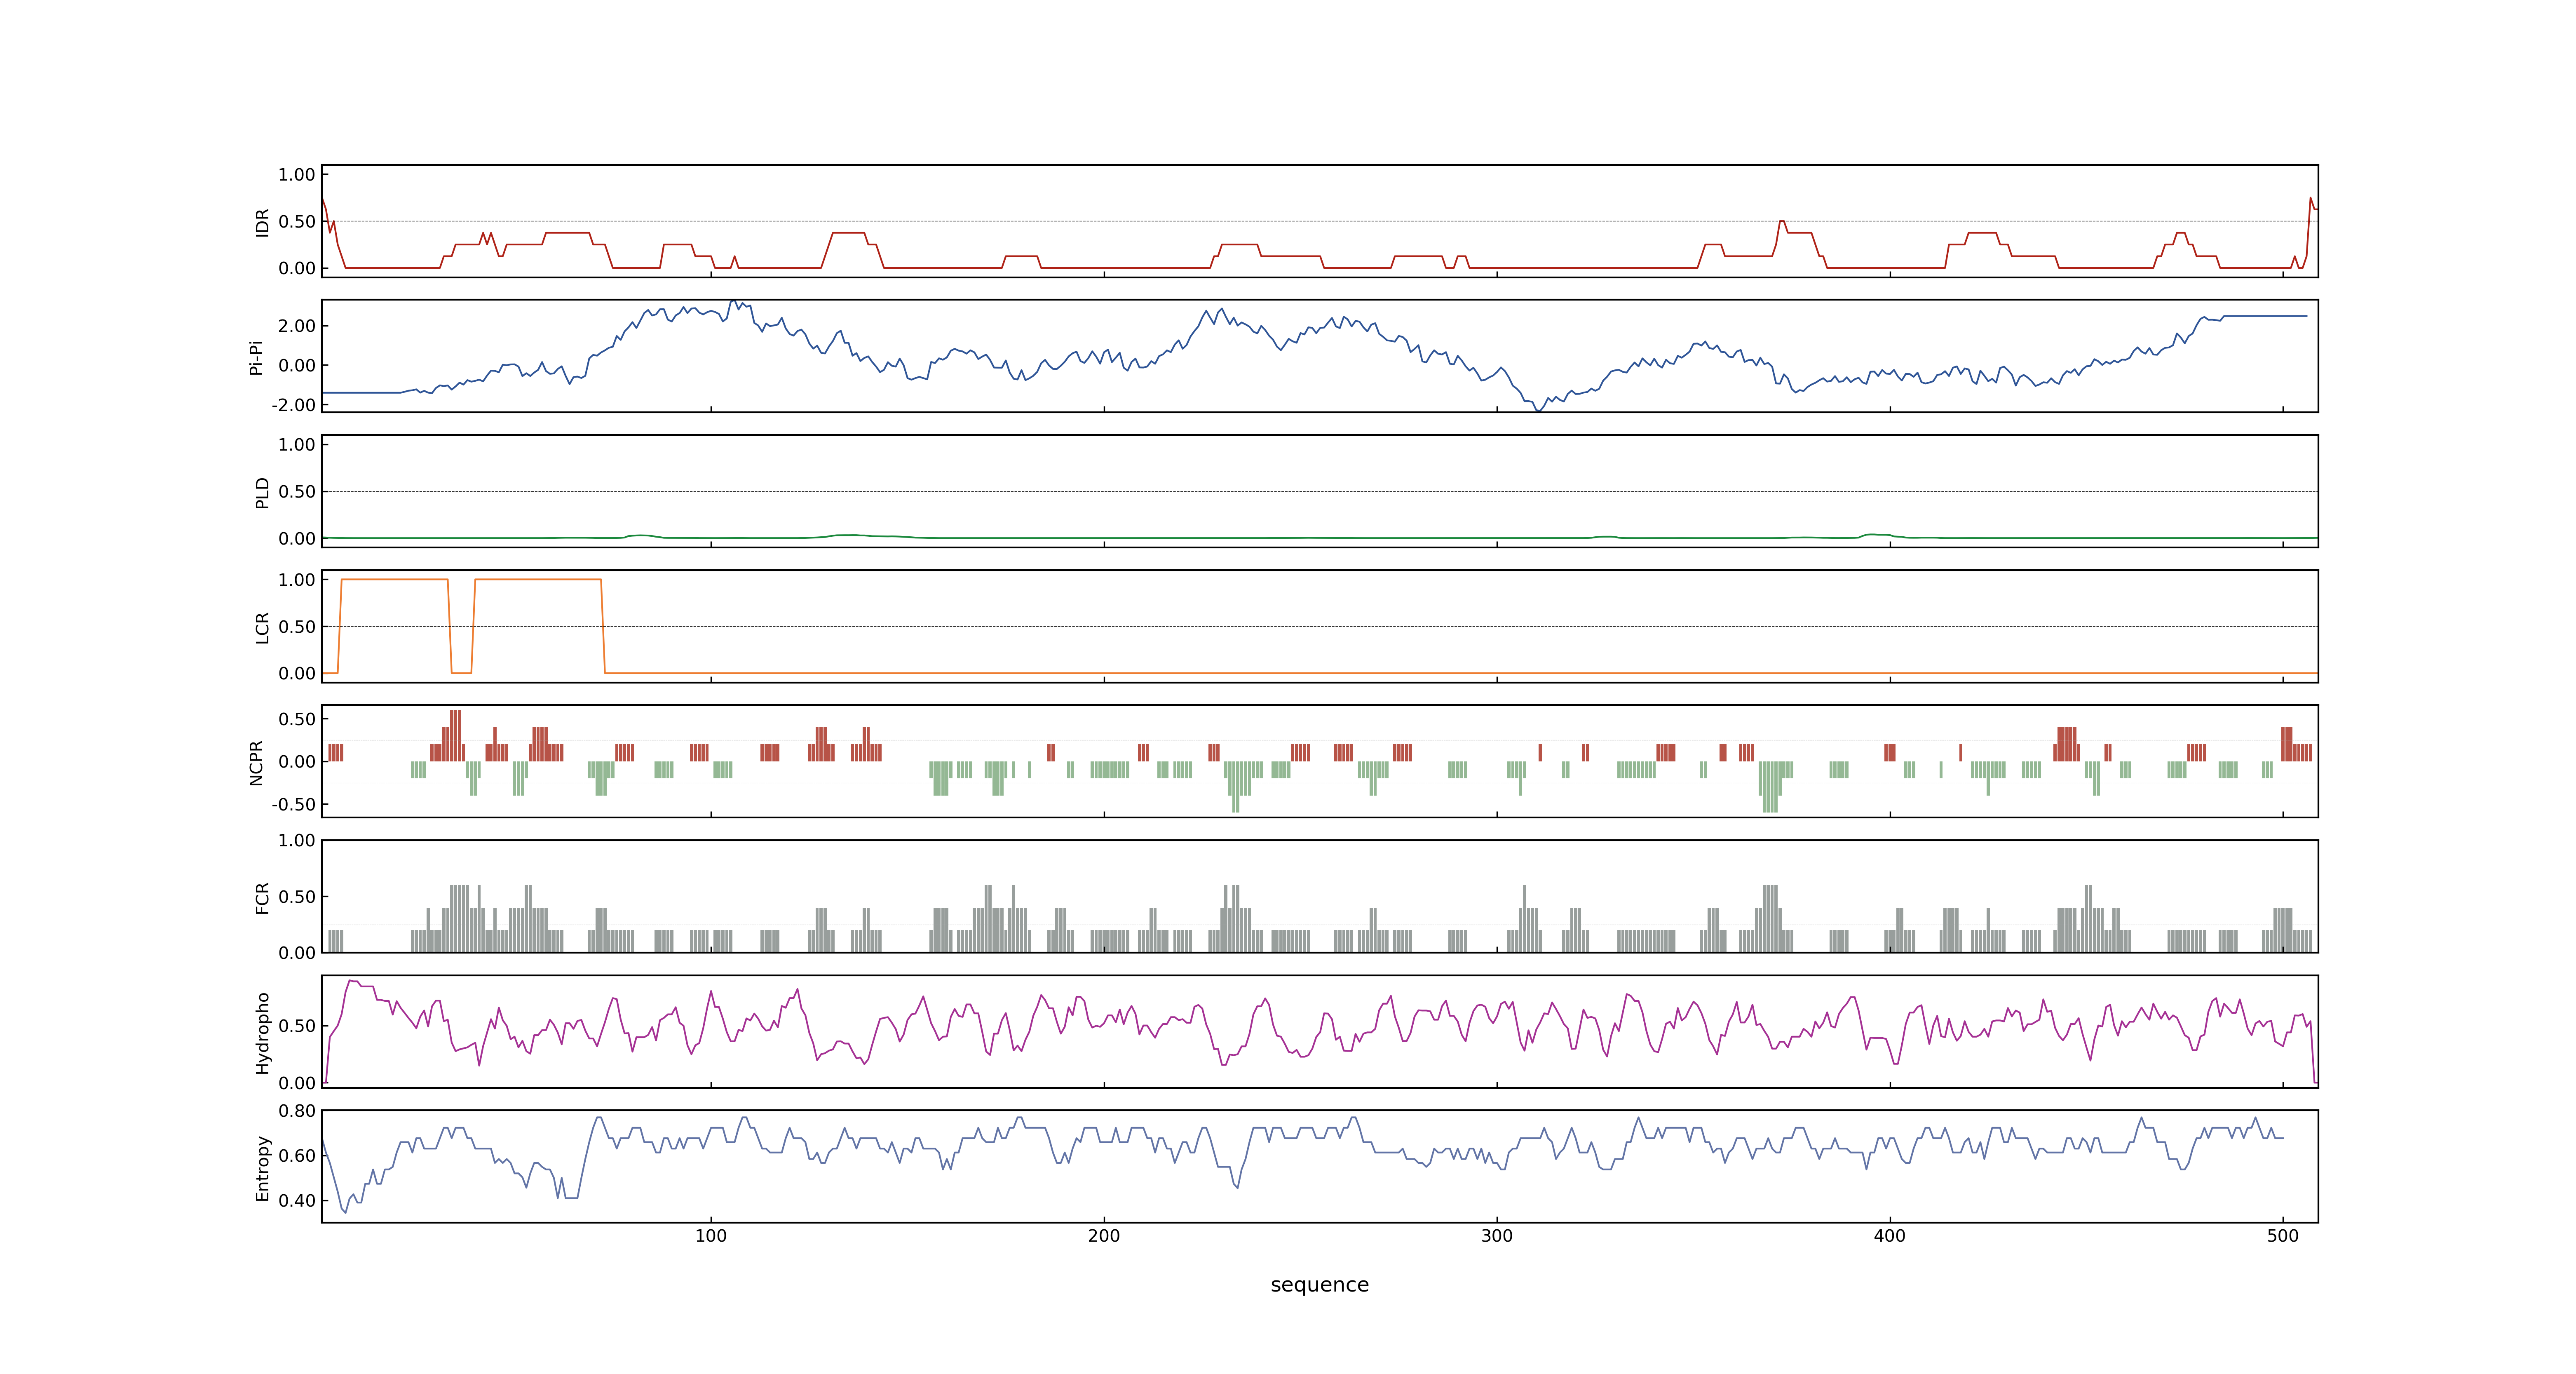
Task: Click the flat Pi-Pi segment near 500
Action: click(2265, 316)
